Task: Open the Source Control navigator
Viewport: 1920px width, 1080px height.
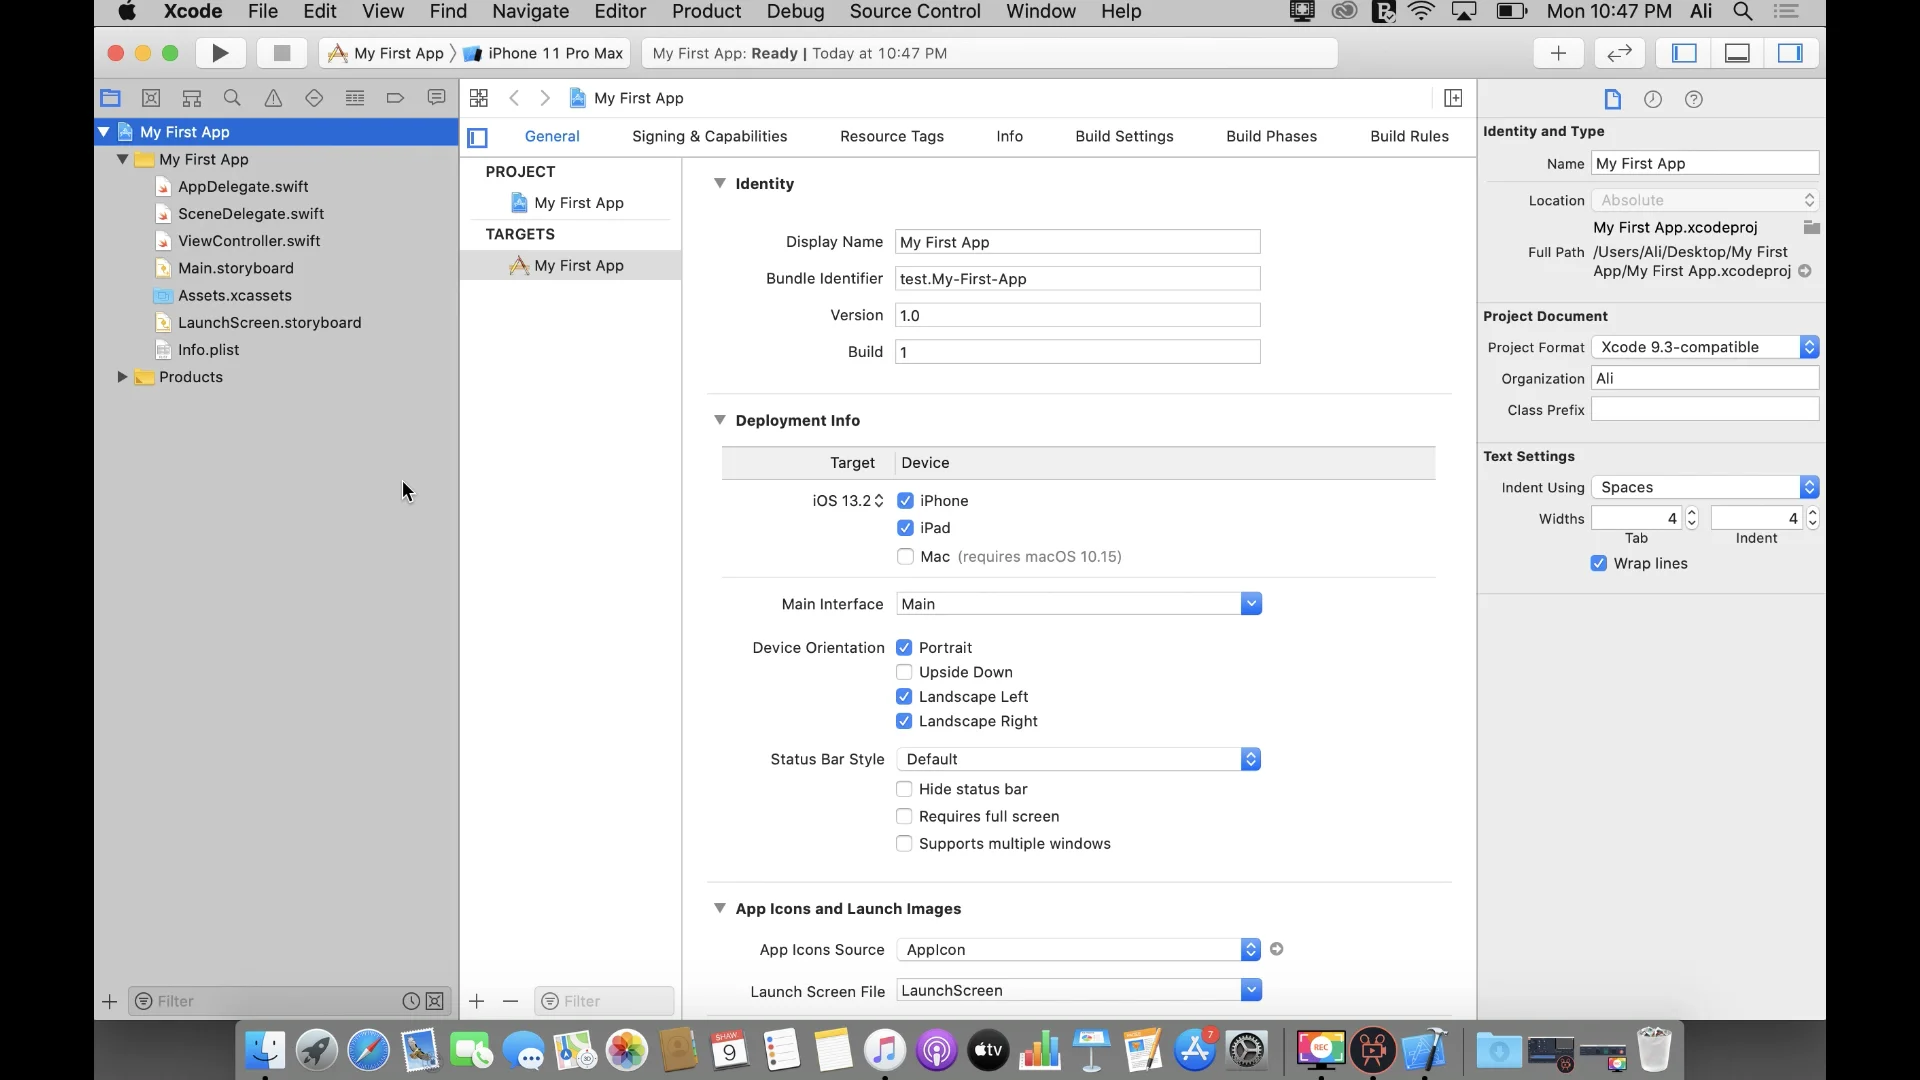Action: pos(151,98)
